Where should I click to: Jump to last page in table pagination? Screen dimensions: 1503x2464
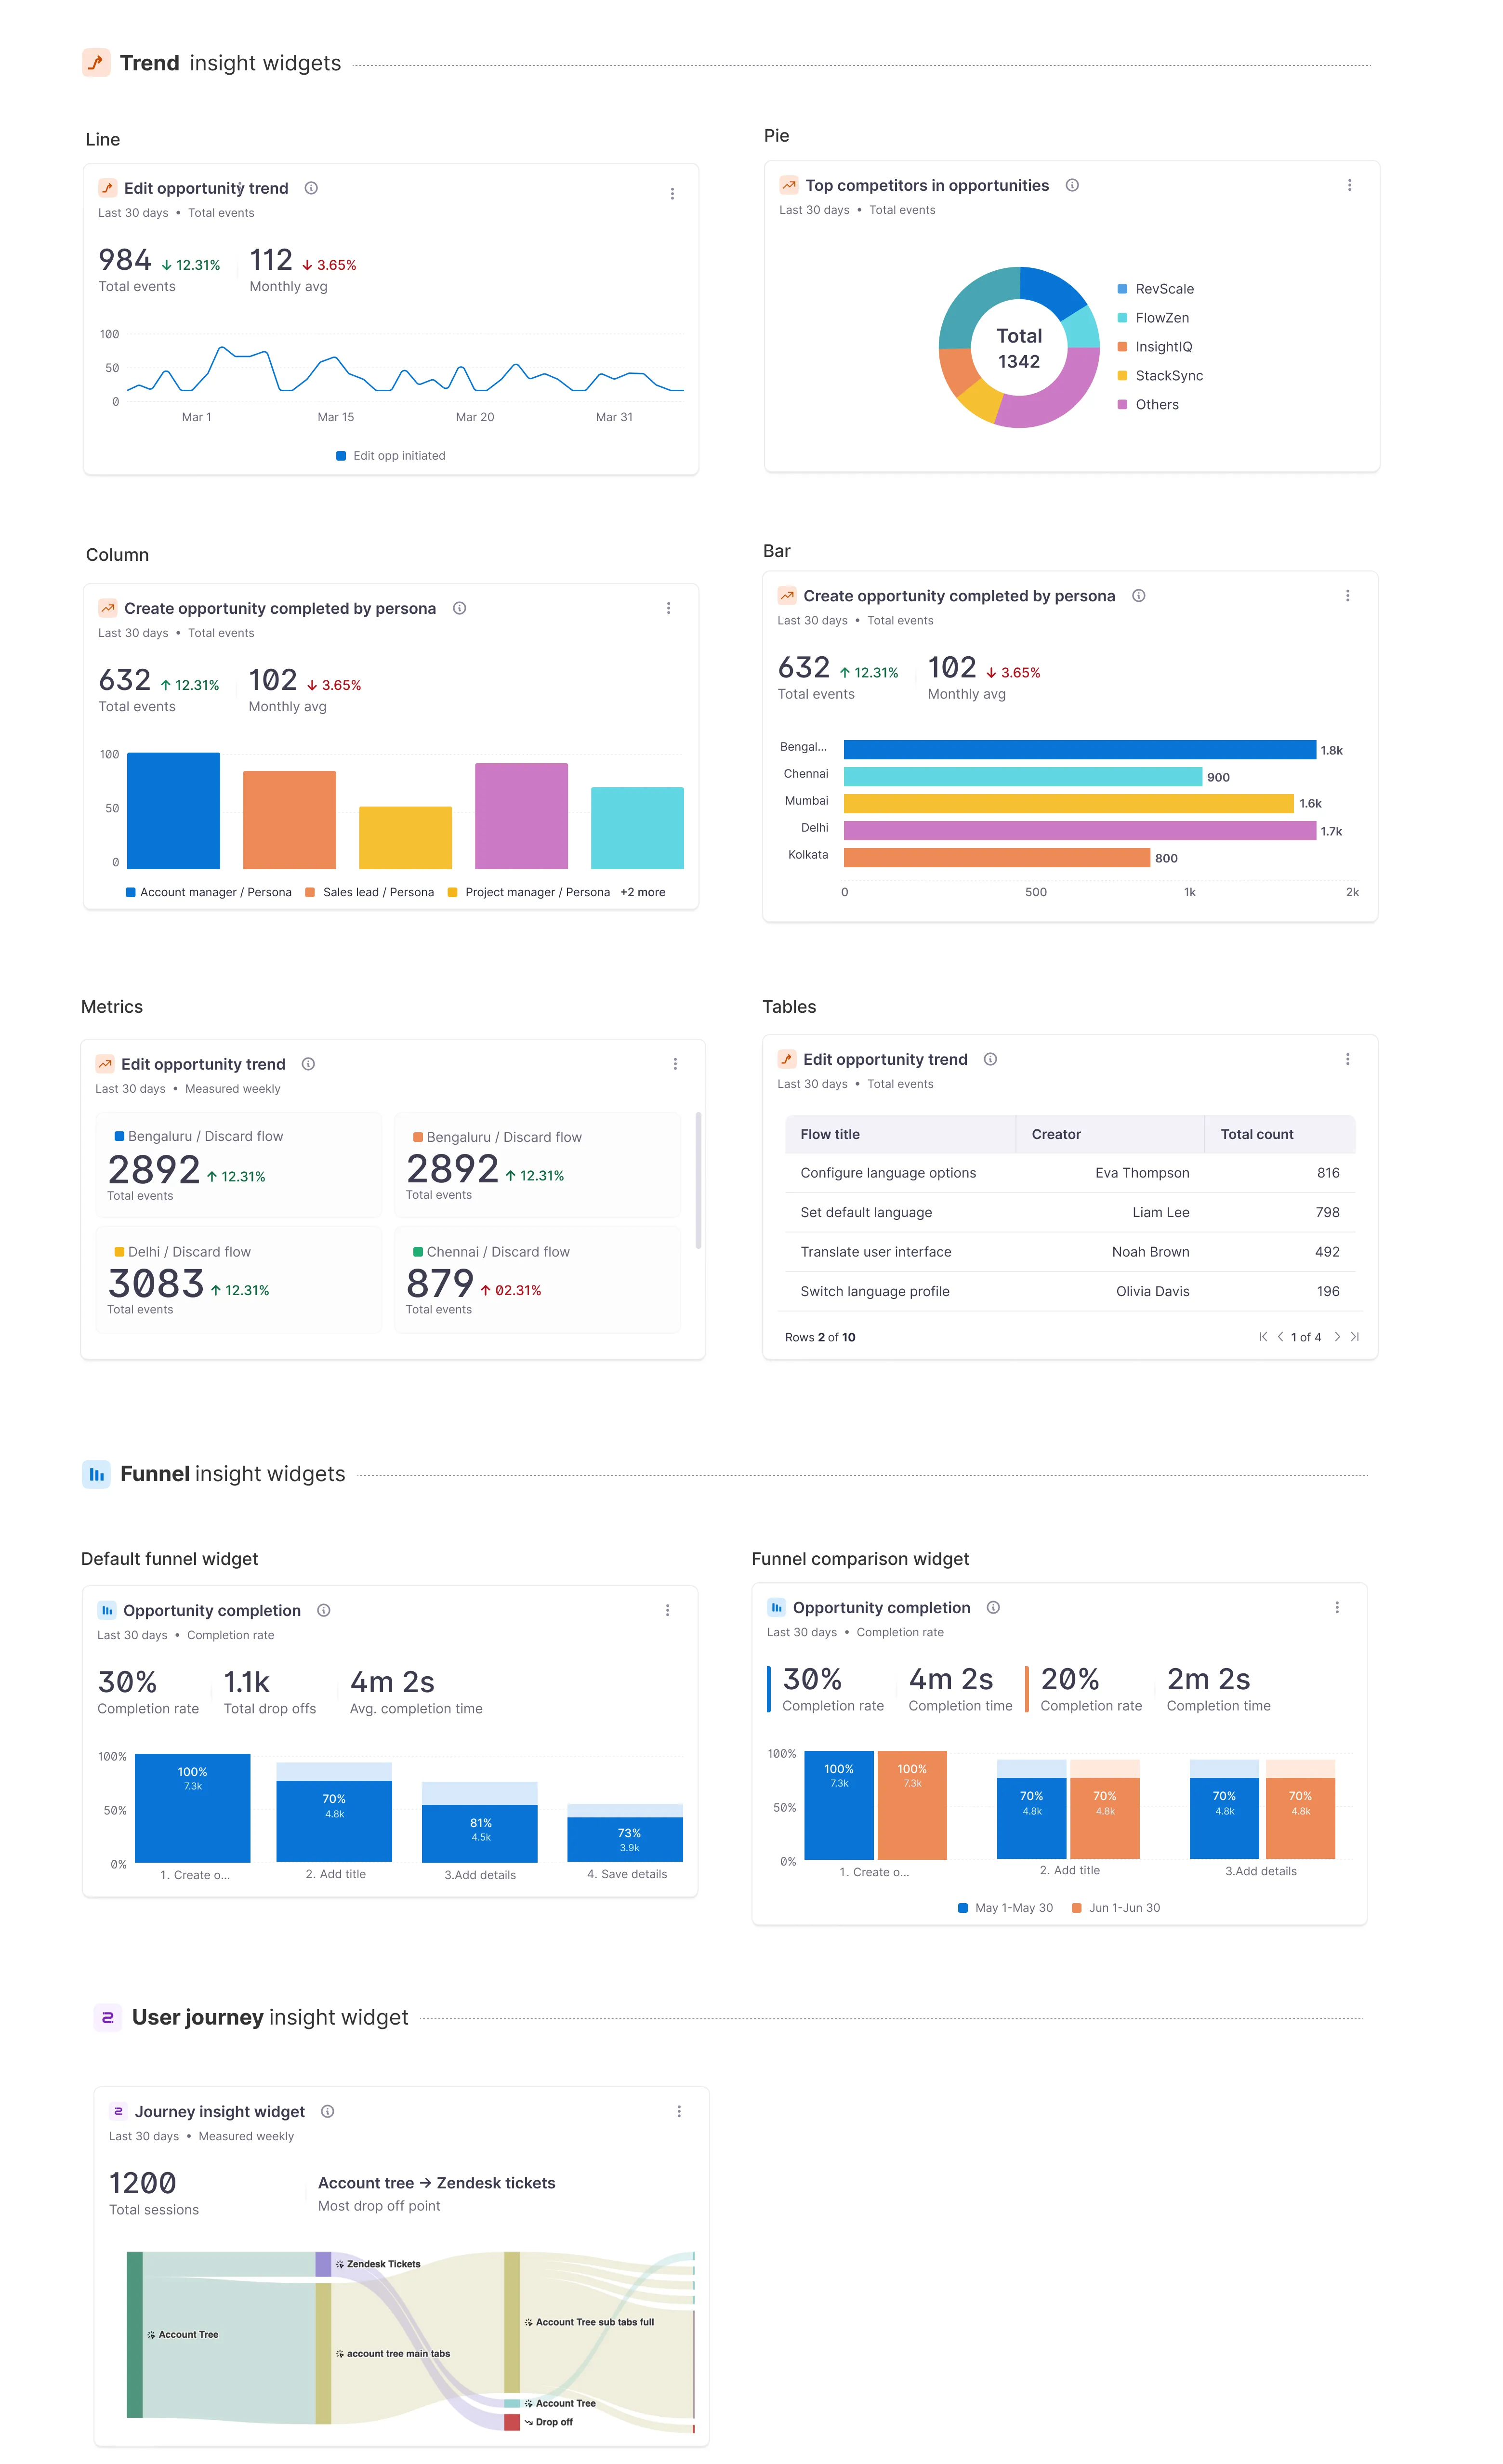point(1355,1337)
